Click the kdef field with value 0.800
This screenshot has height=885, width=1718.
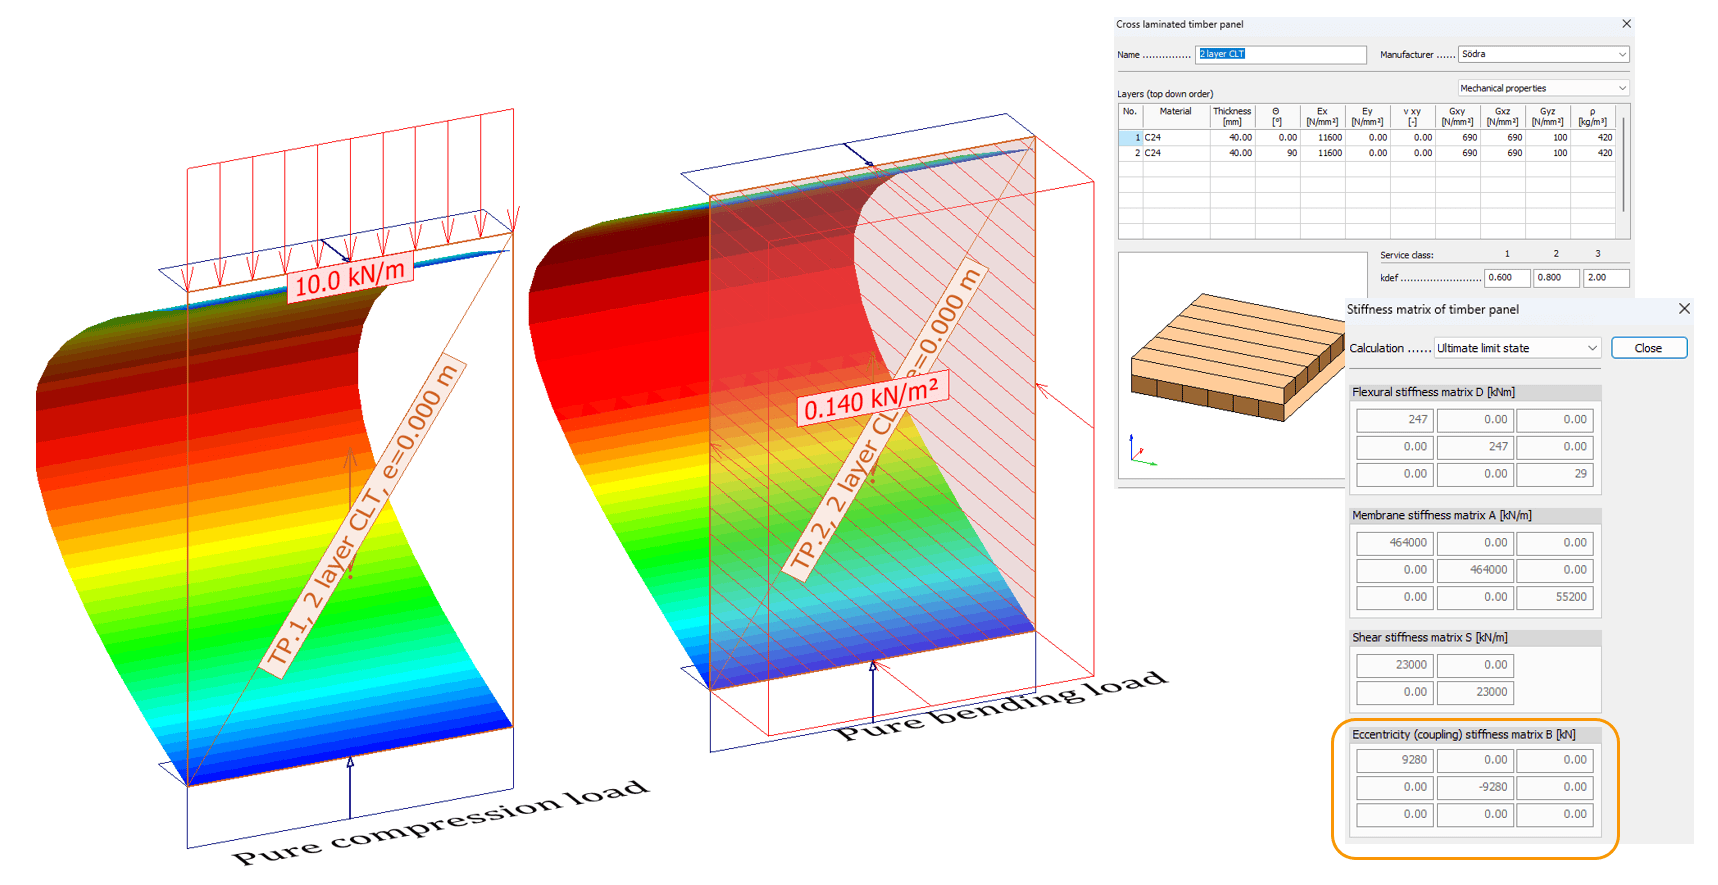tap(1556, 278)
